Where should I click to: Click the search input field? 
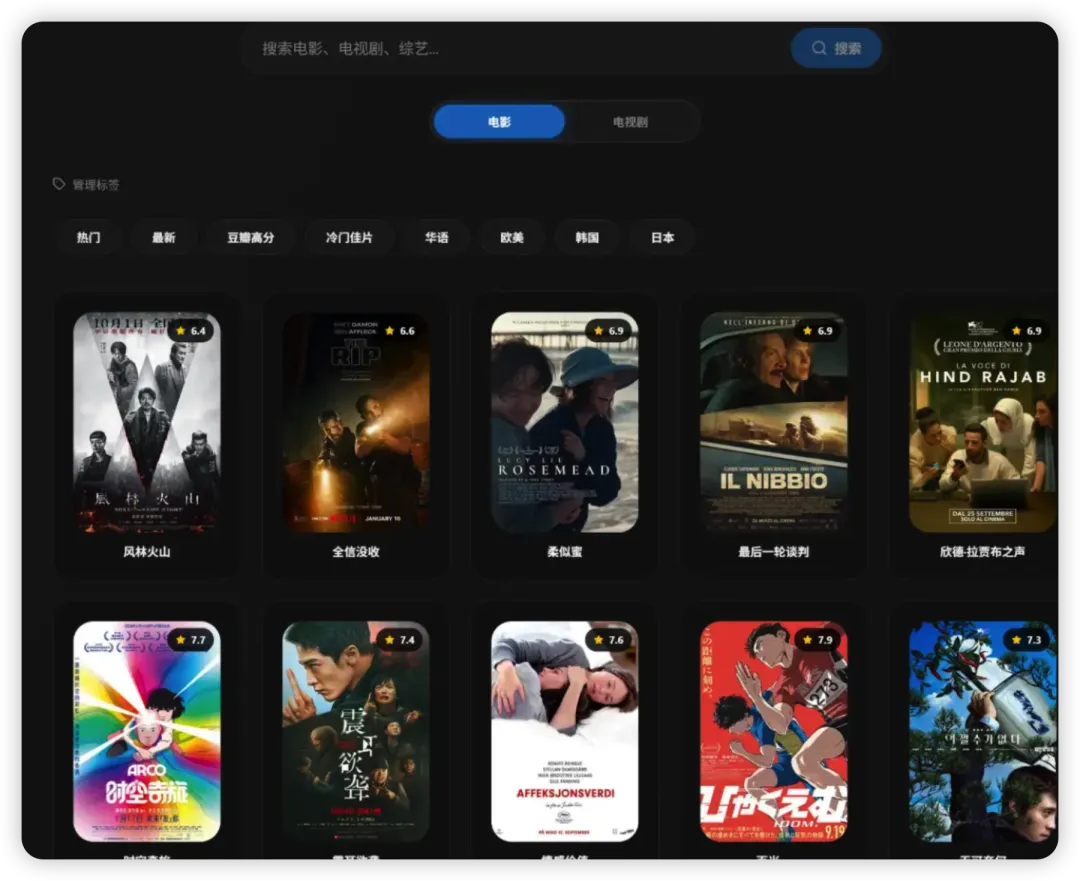(x=517, y=48)
